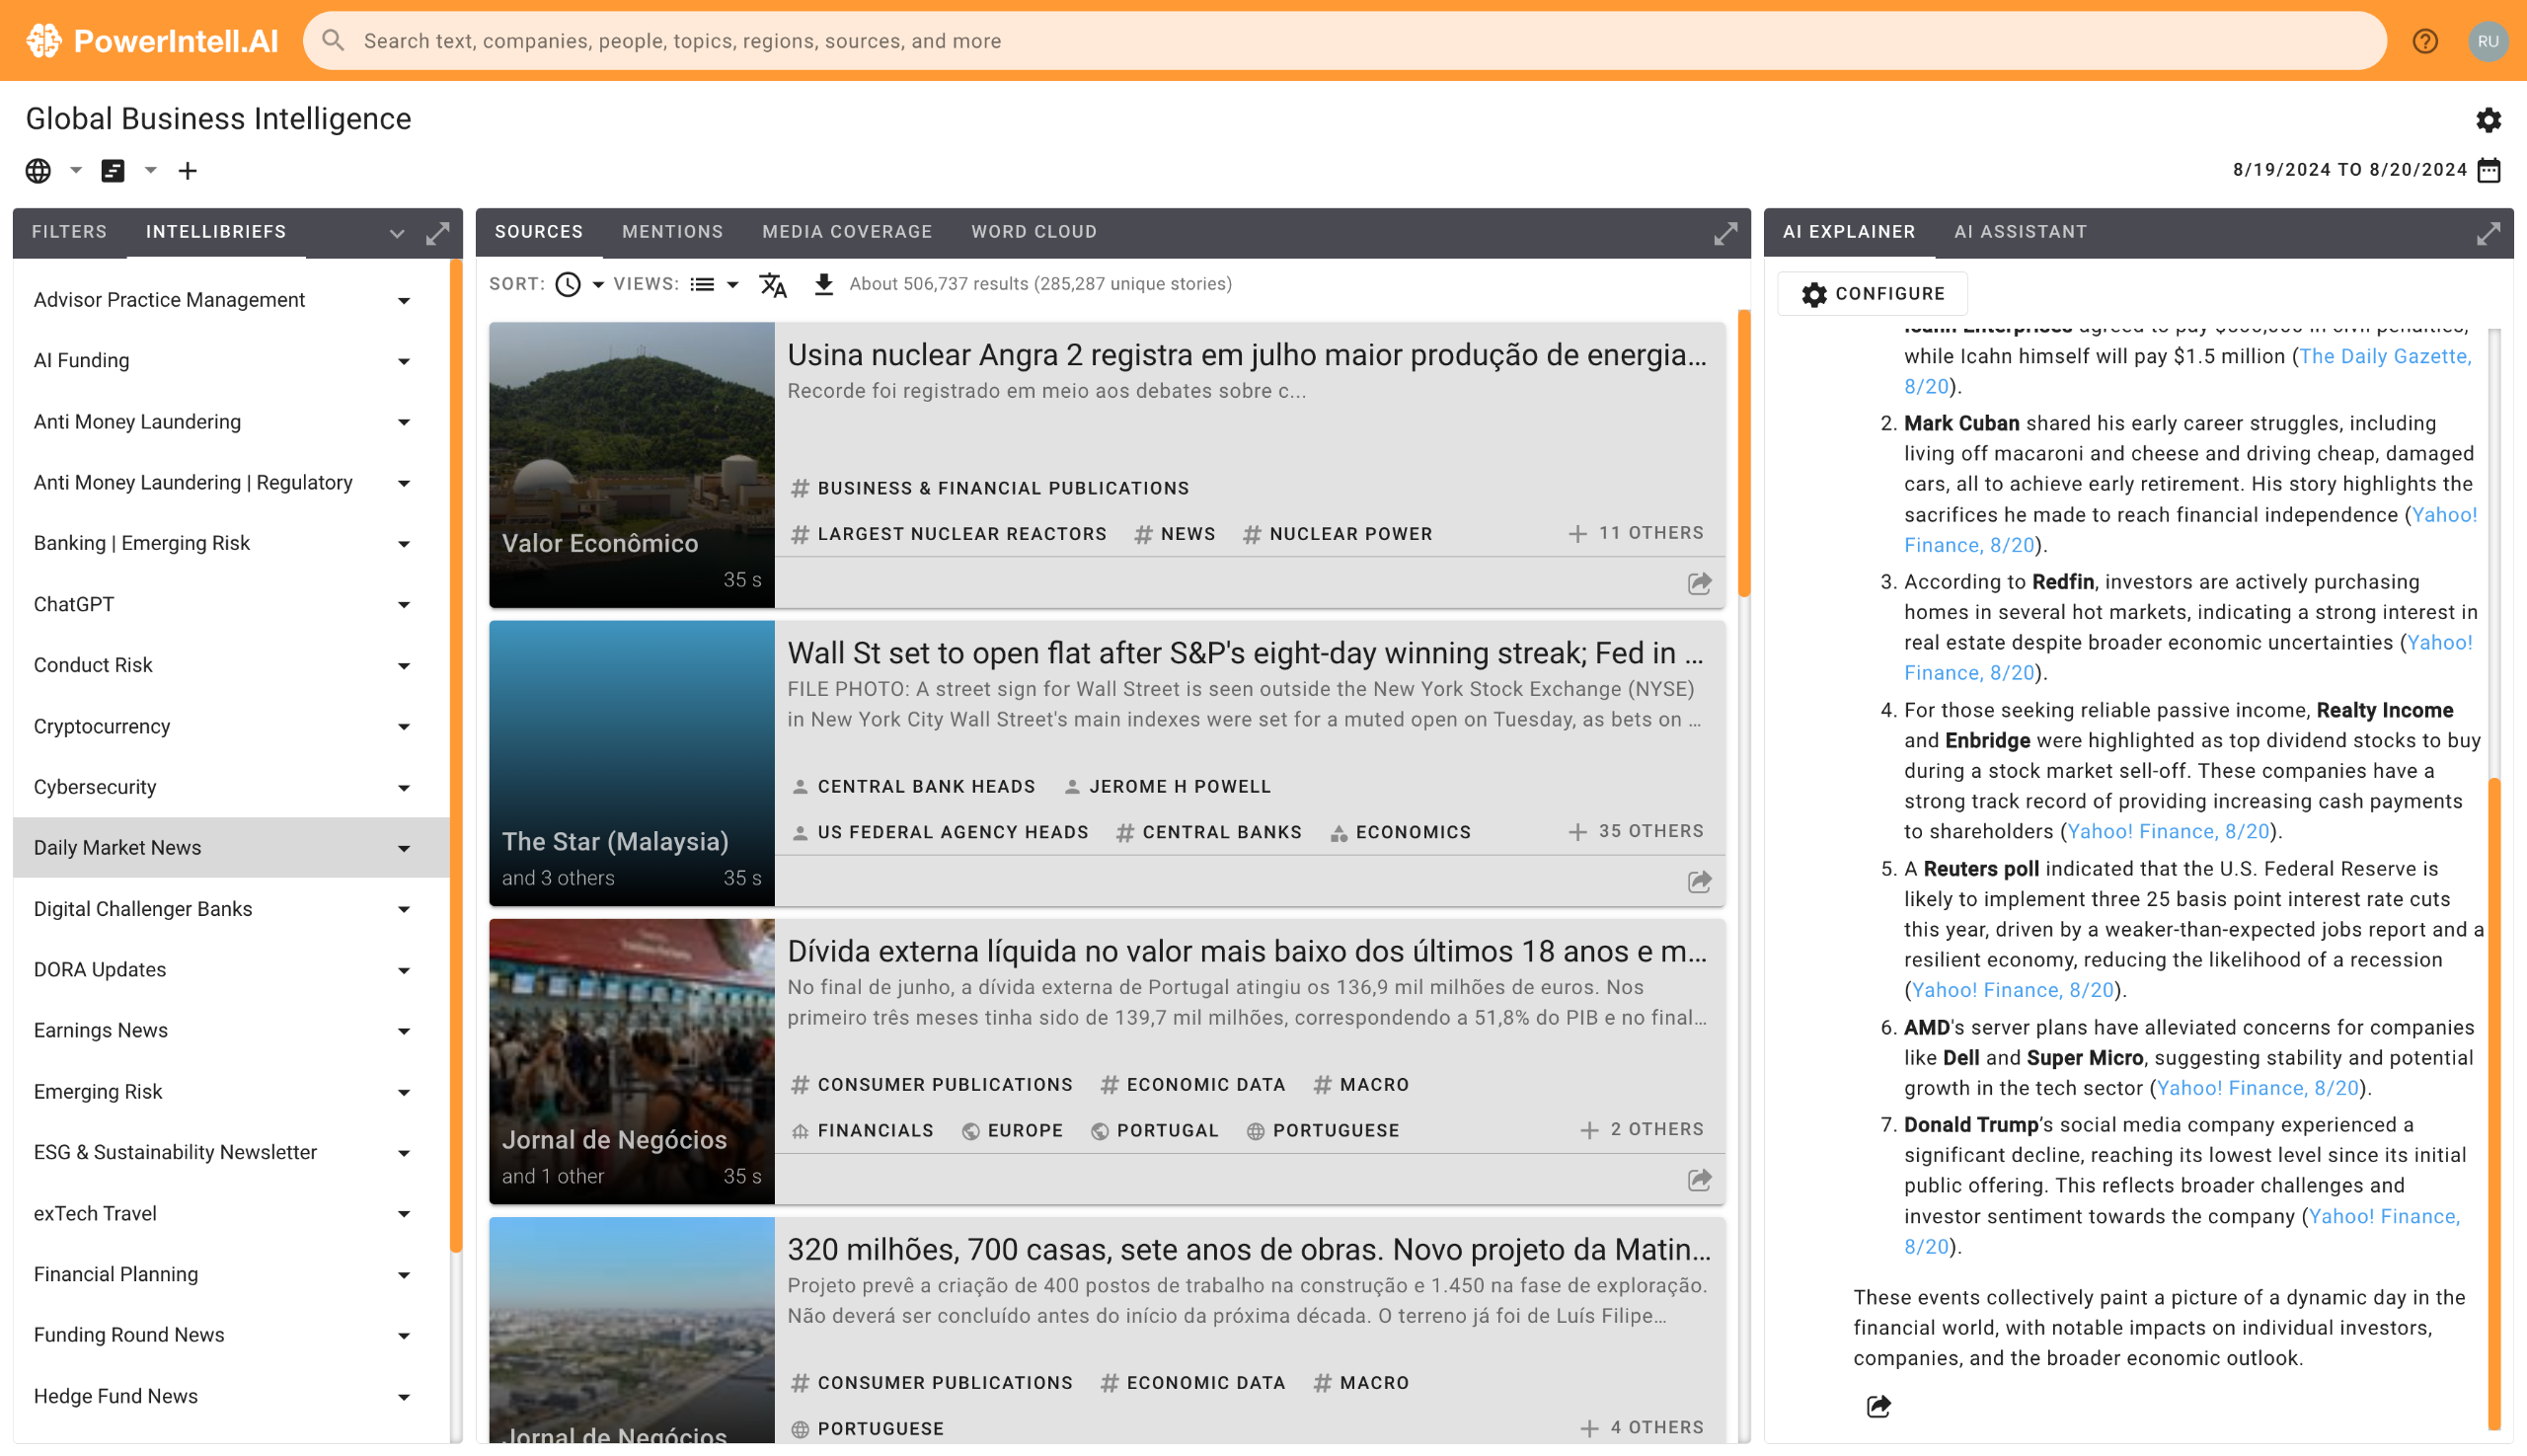Screen dimensions: 2527x1456
Task: Open the date range calendar icon
Action: click(x=2489, y=170)
